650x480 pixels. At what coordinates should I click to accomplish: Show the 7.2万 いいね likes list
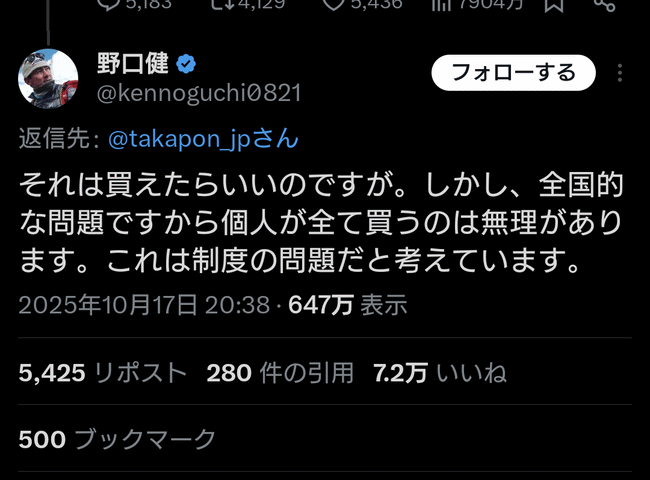tap(440, 372)
